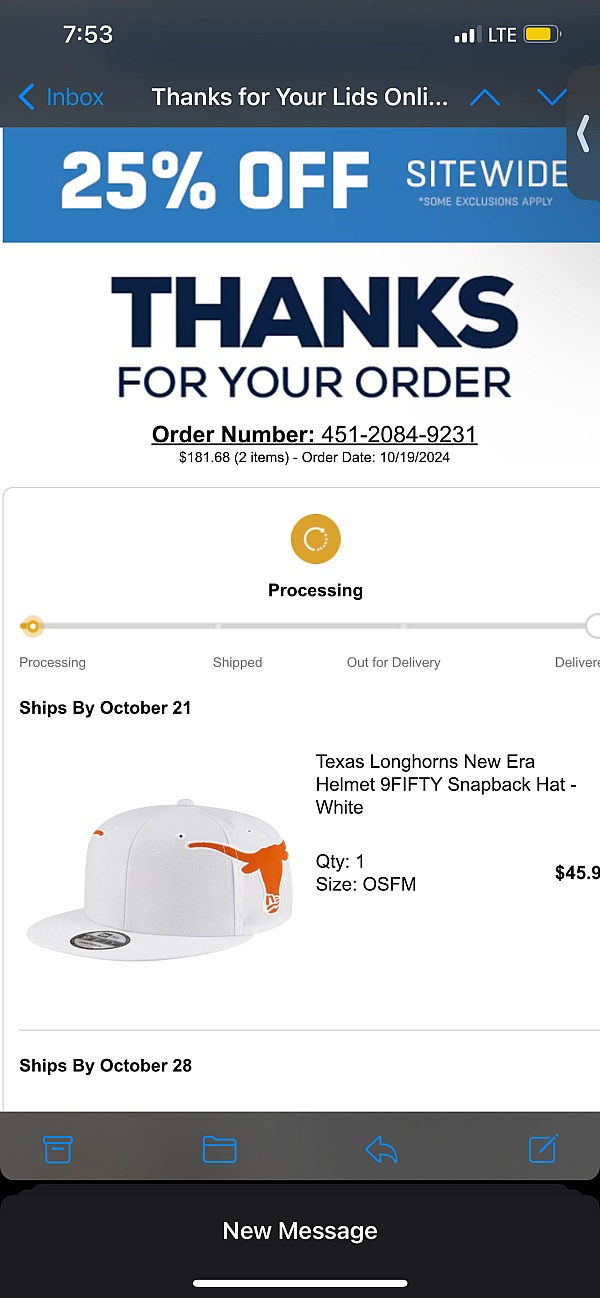
Task: Tap the compose new message icon
Action: click(x=543, y=1148)
